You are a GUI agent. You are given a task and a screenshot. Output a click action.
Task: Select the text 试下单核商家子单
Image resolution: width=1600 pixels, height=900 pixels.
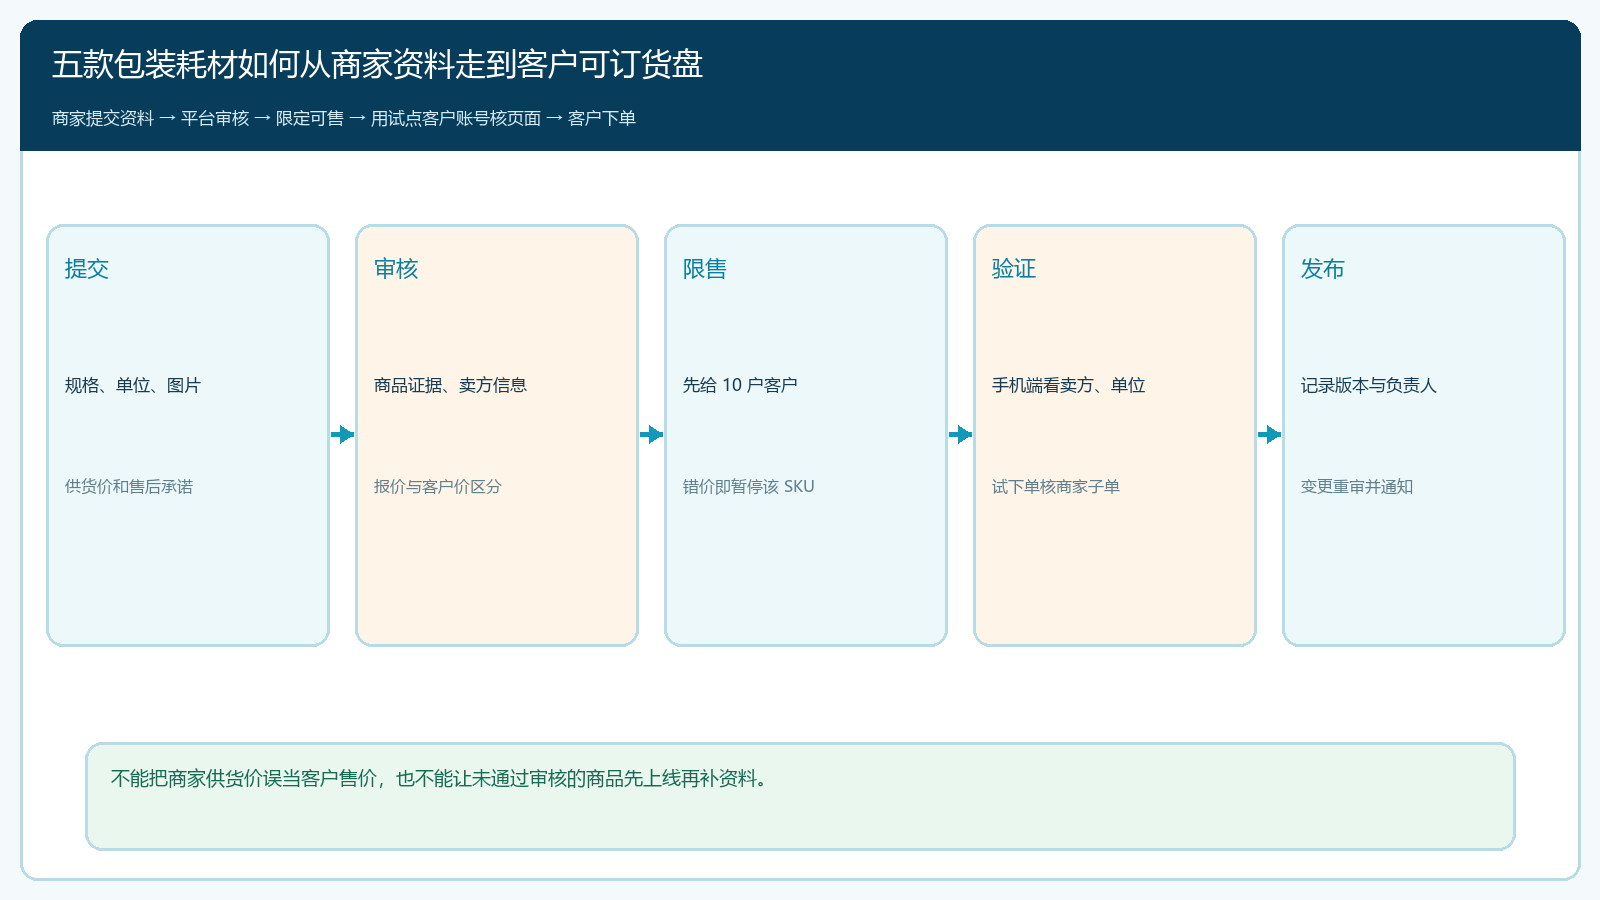pos(1056,487)
